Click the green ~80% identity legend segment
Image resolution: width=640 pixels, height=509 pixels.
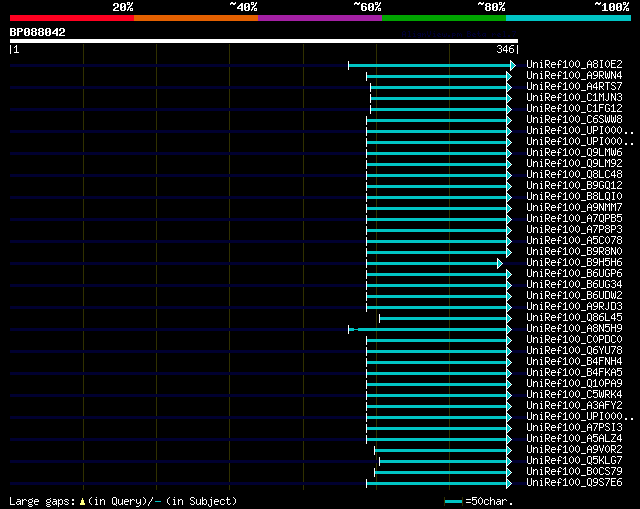coord(444,18)
